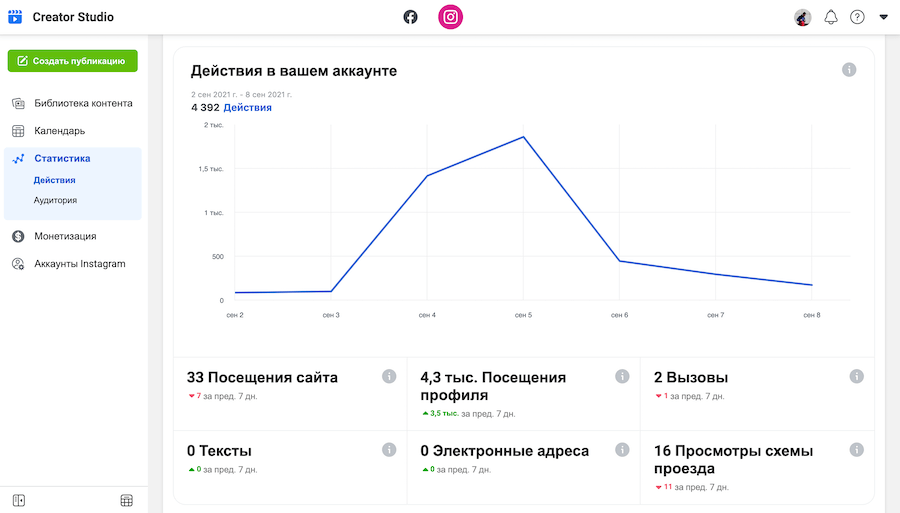
Task: Click the Действия в вашем аккаунте title
Action: point(294,71)
